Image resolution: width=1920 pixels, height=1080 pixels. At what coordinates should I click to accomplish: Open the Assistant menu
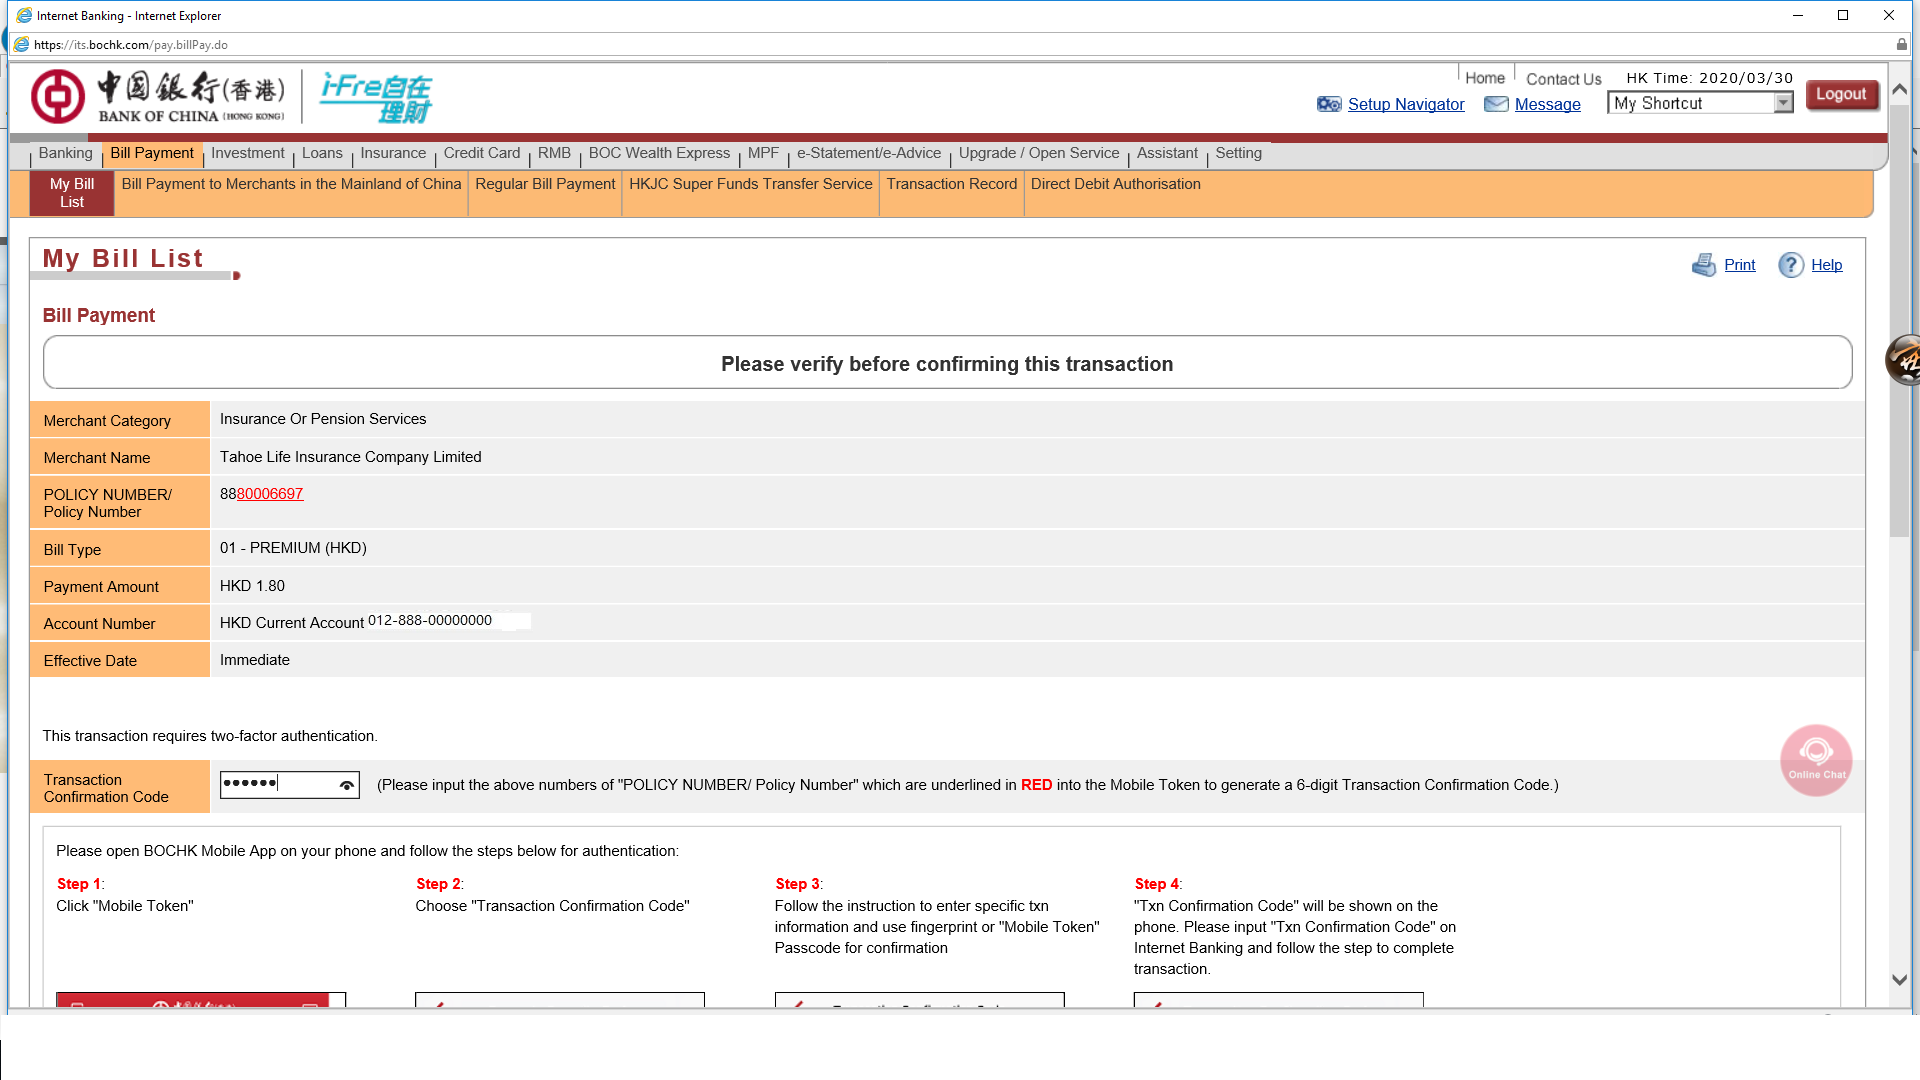click(x=1167, y=153)
